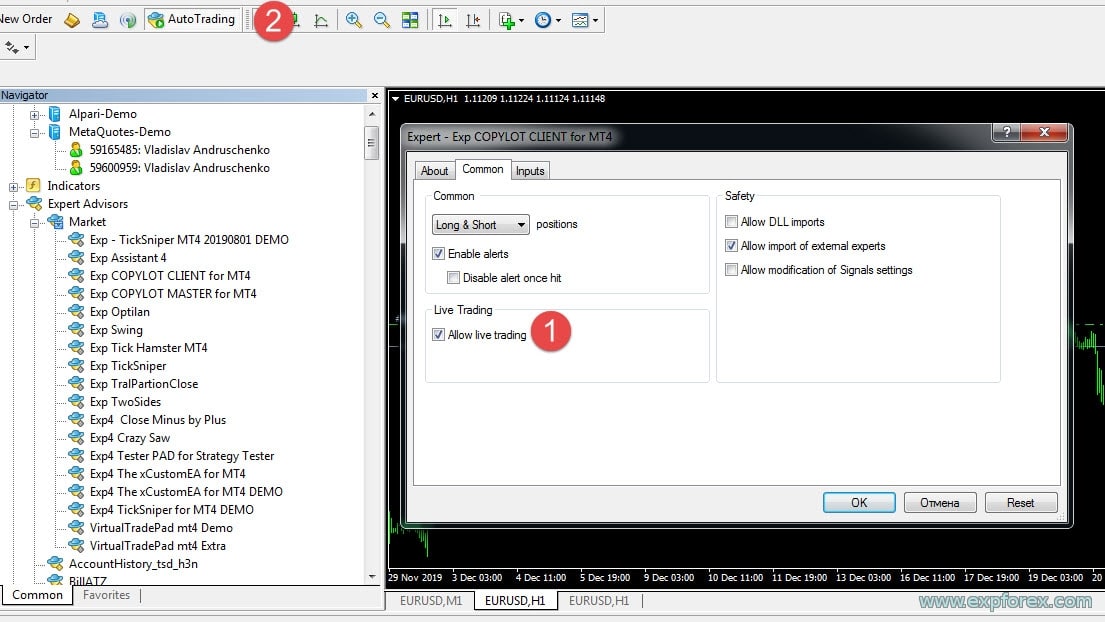Click the Indicators folder icon
This screenshot has width=1105, height=622.
33,186
